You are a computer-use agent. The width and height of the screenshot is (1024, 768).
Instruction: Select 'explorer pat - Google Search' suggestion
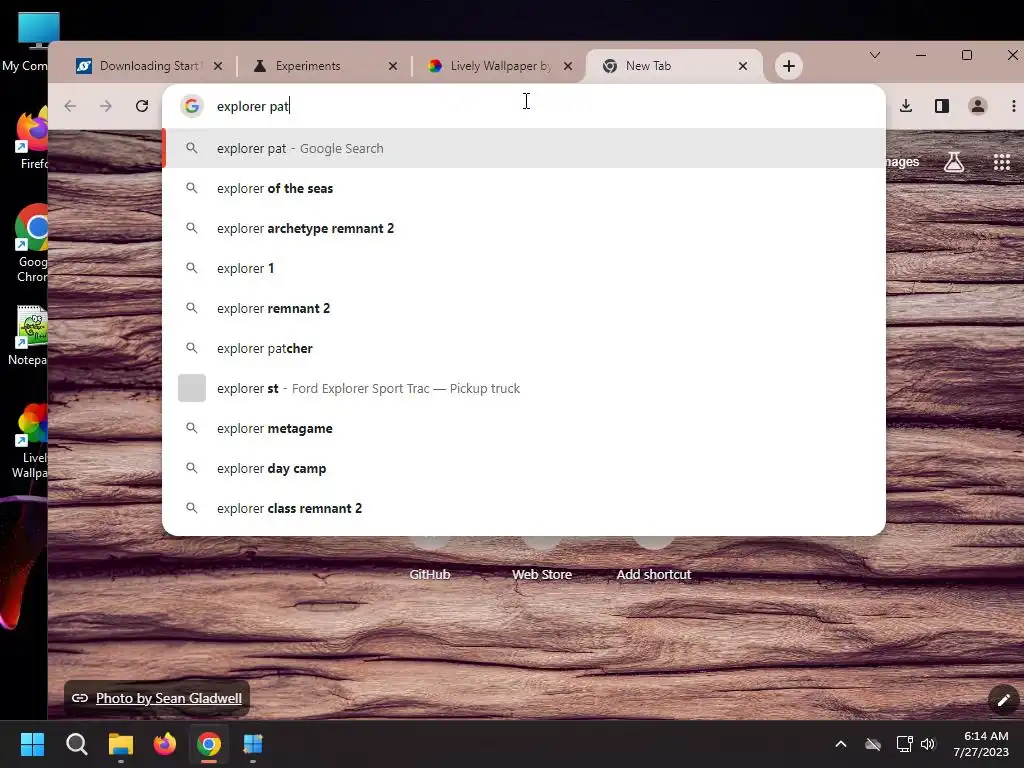coord(524,148)
